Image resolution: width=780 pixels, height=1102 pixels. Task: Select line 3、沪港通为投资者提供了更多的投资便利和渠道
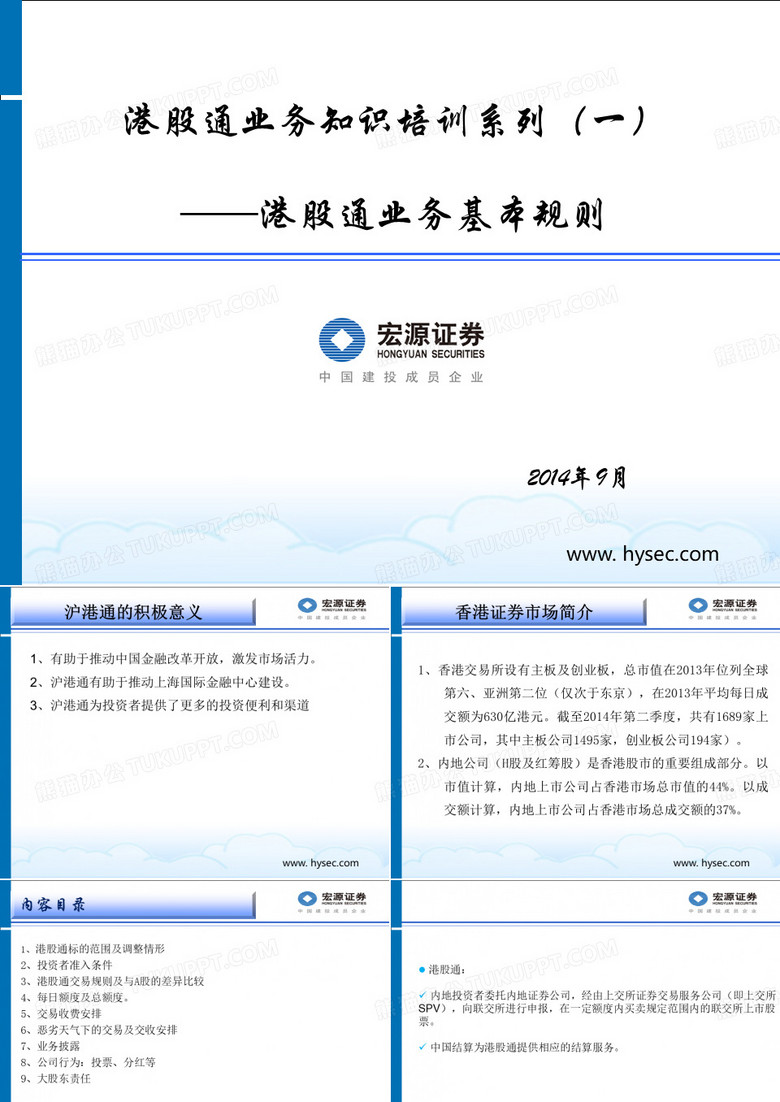click(x=169, y=705)
